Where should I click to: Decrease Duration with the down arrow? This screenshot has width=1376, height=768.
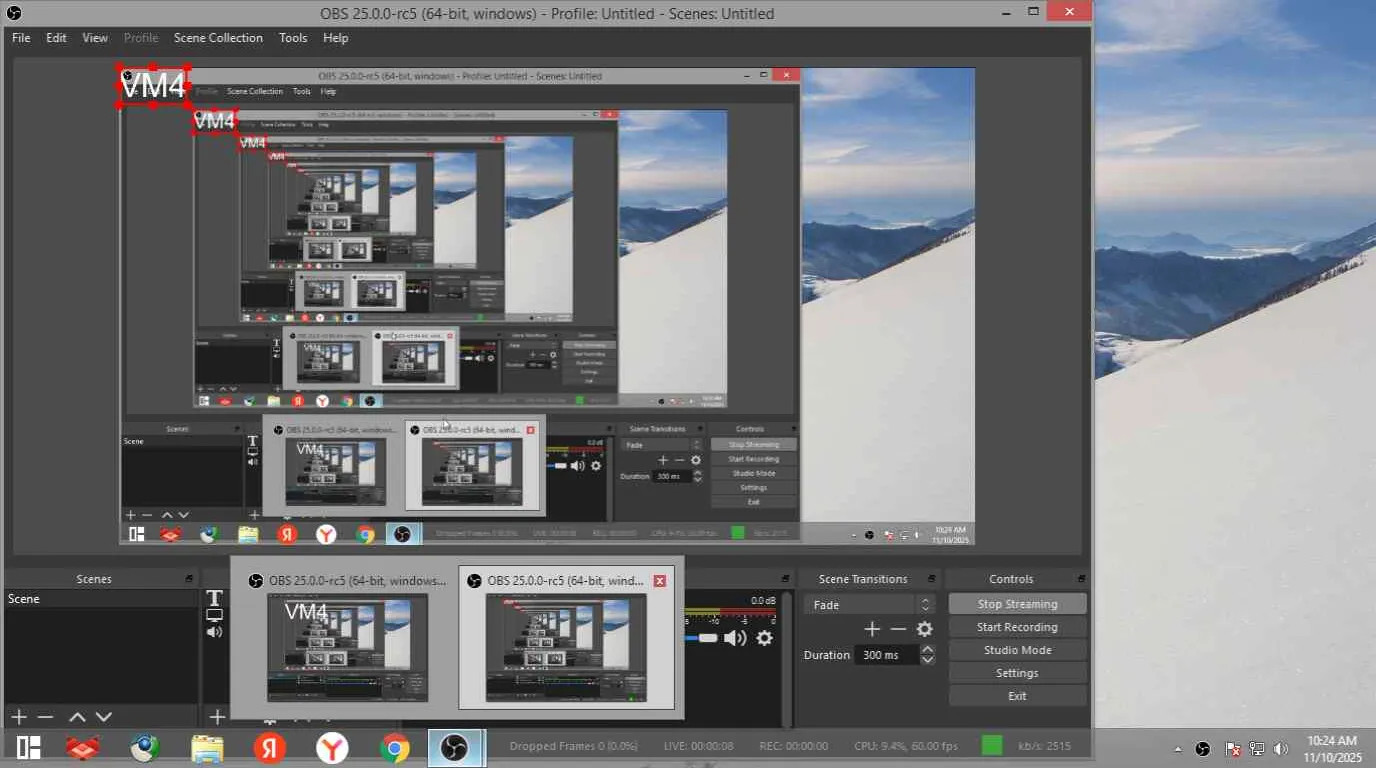coord(928,660)
